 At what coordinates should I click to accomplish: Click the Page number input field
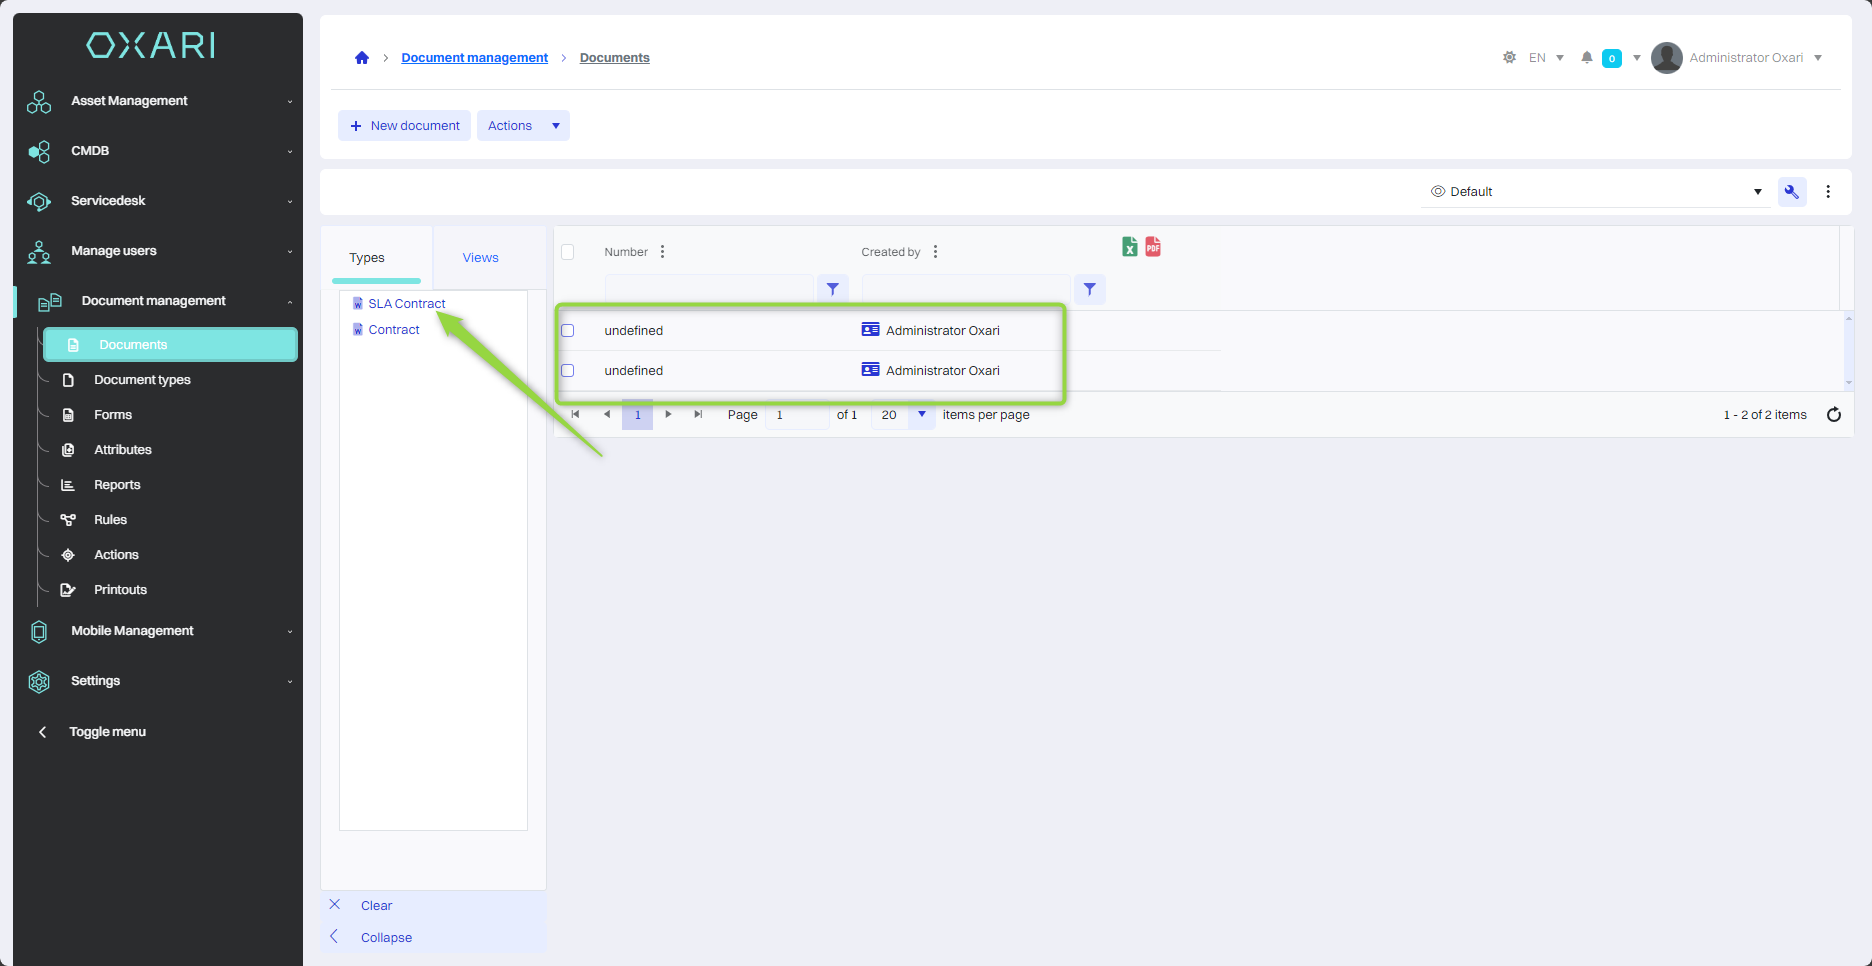(796, 415)
